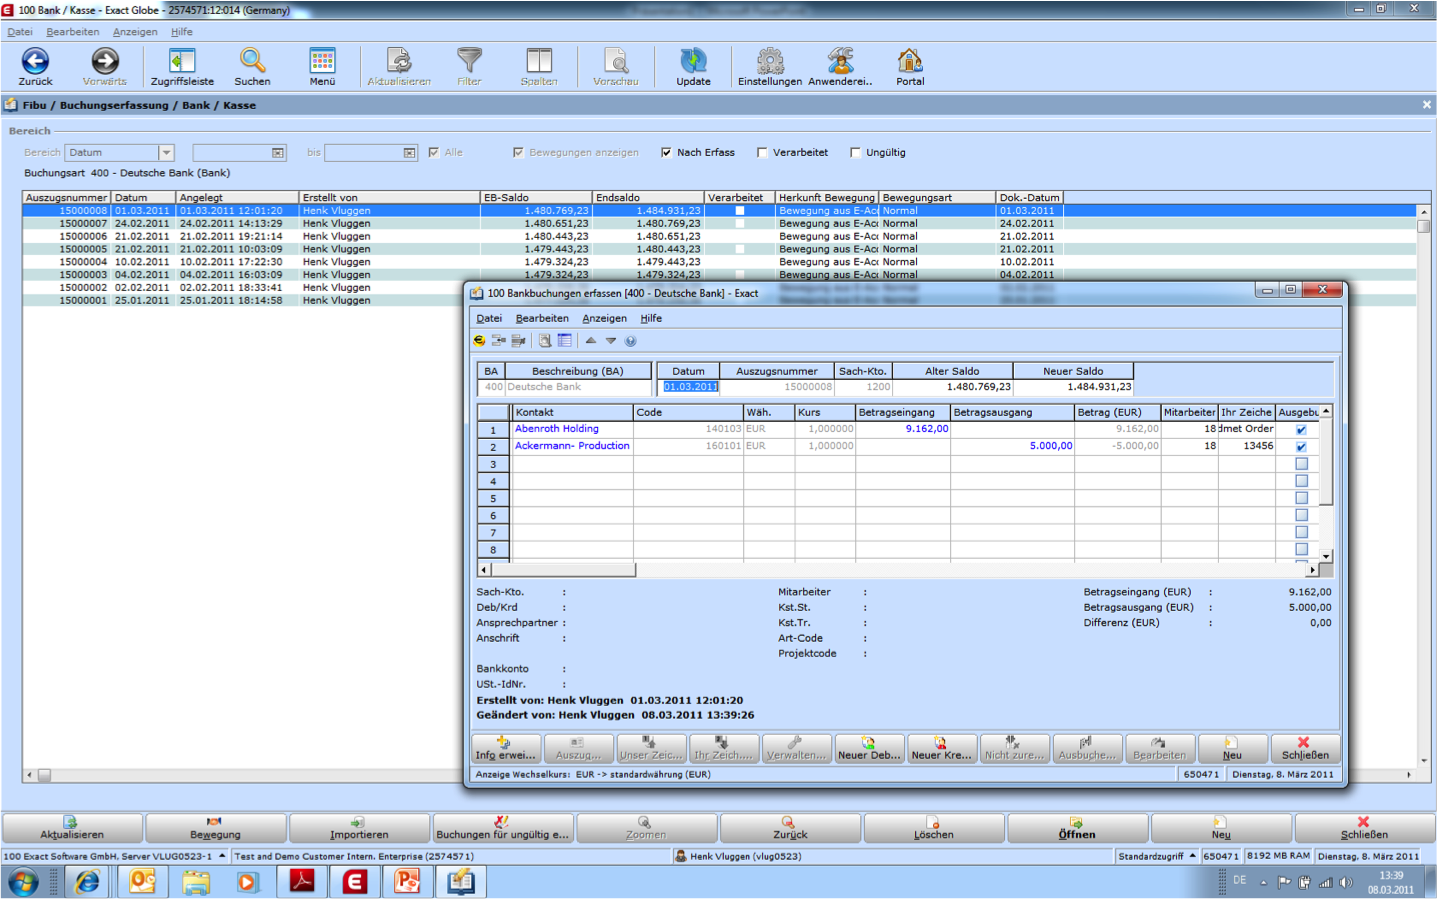Select the Abenroth Holding contact entry

[557, 429]
